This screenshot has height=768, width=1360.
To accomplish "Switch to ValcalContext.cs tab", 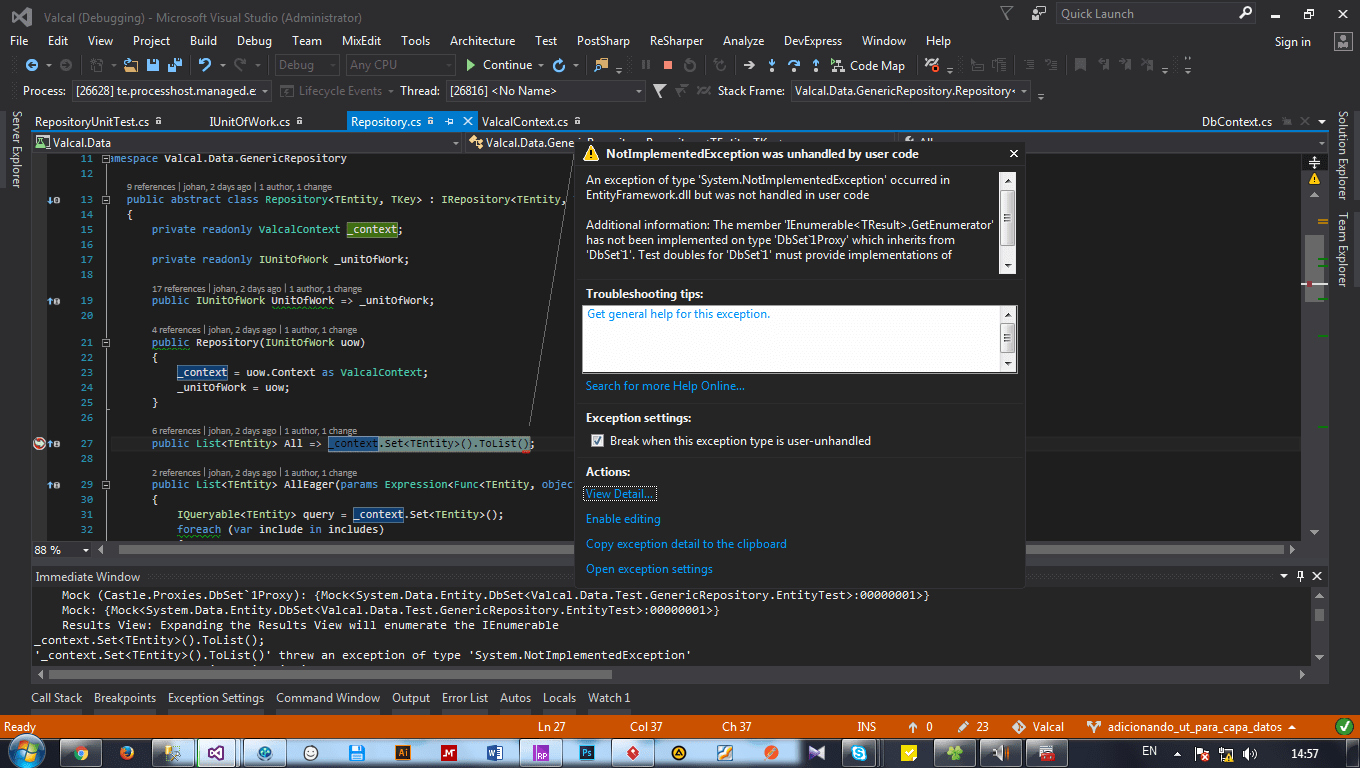I will (524, 122).
